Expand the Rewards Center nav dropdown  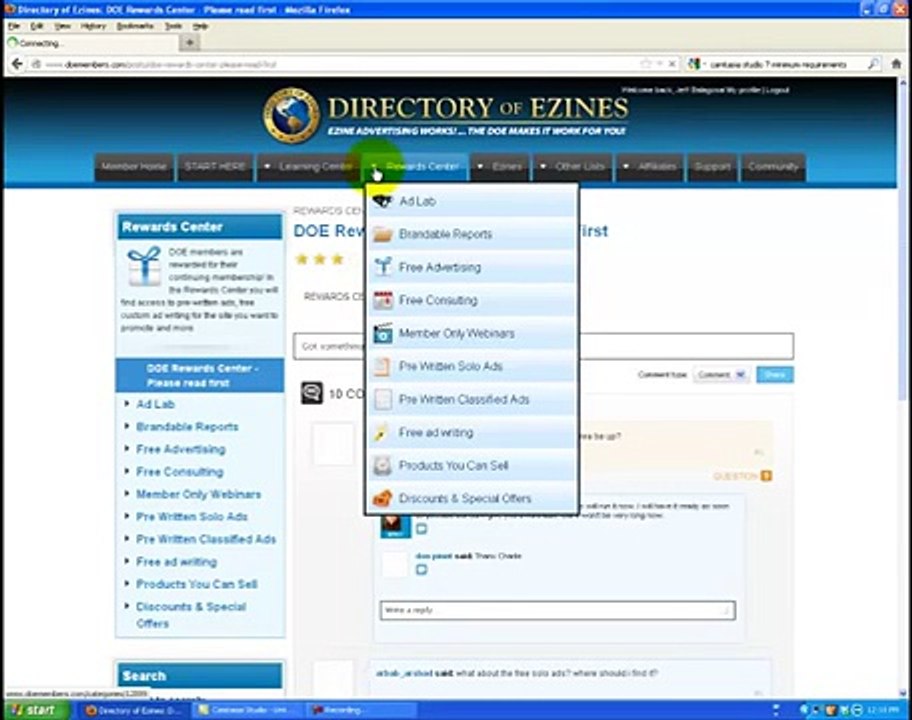click(374, 166)
